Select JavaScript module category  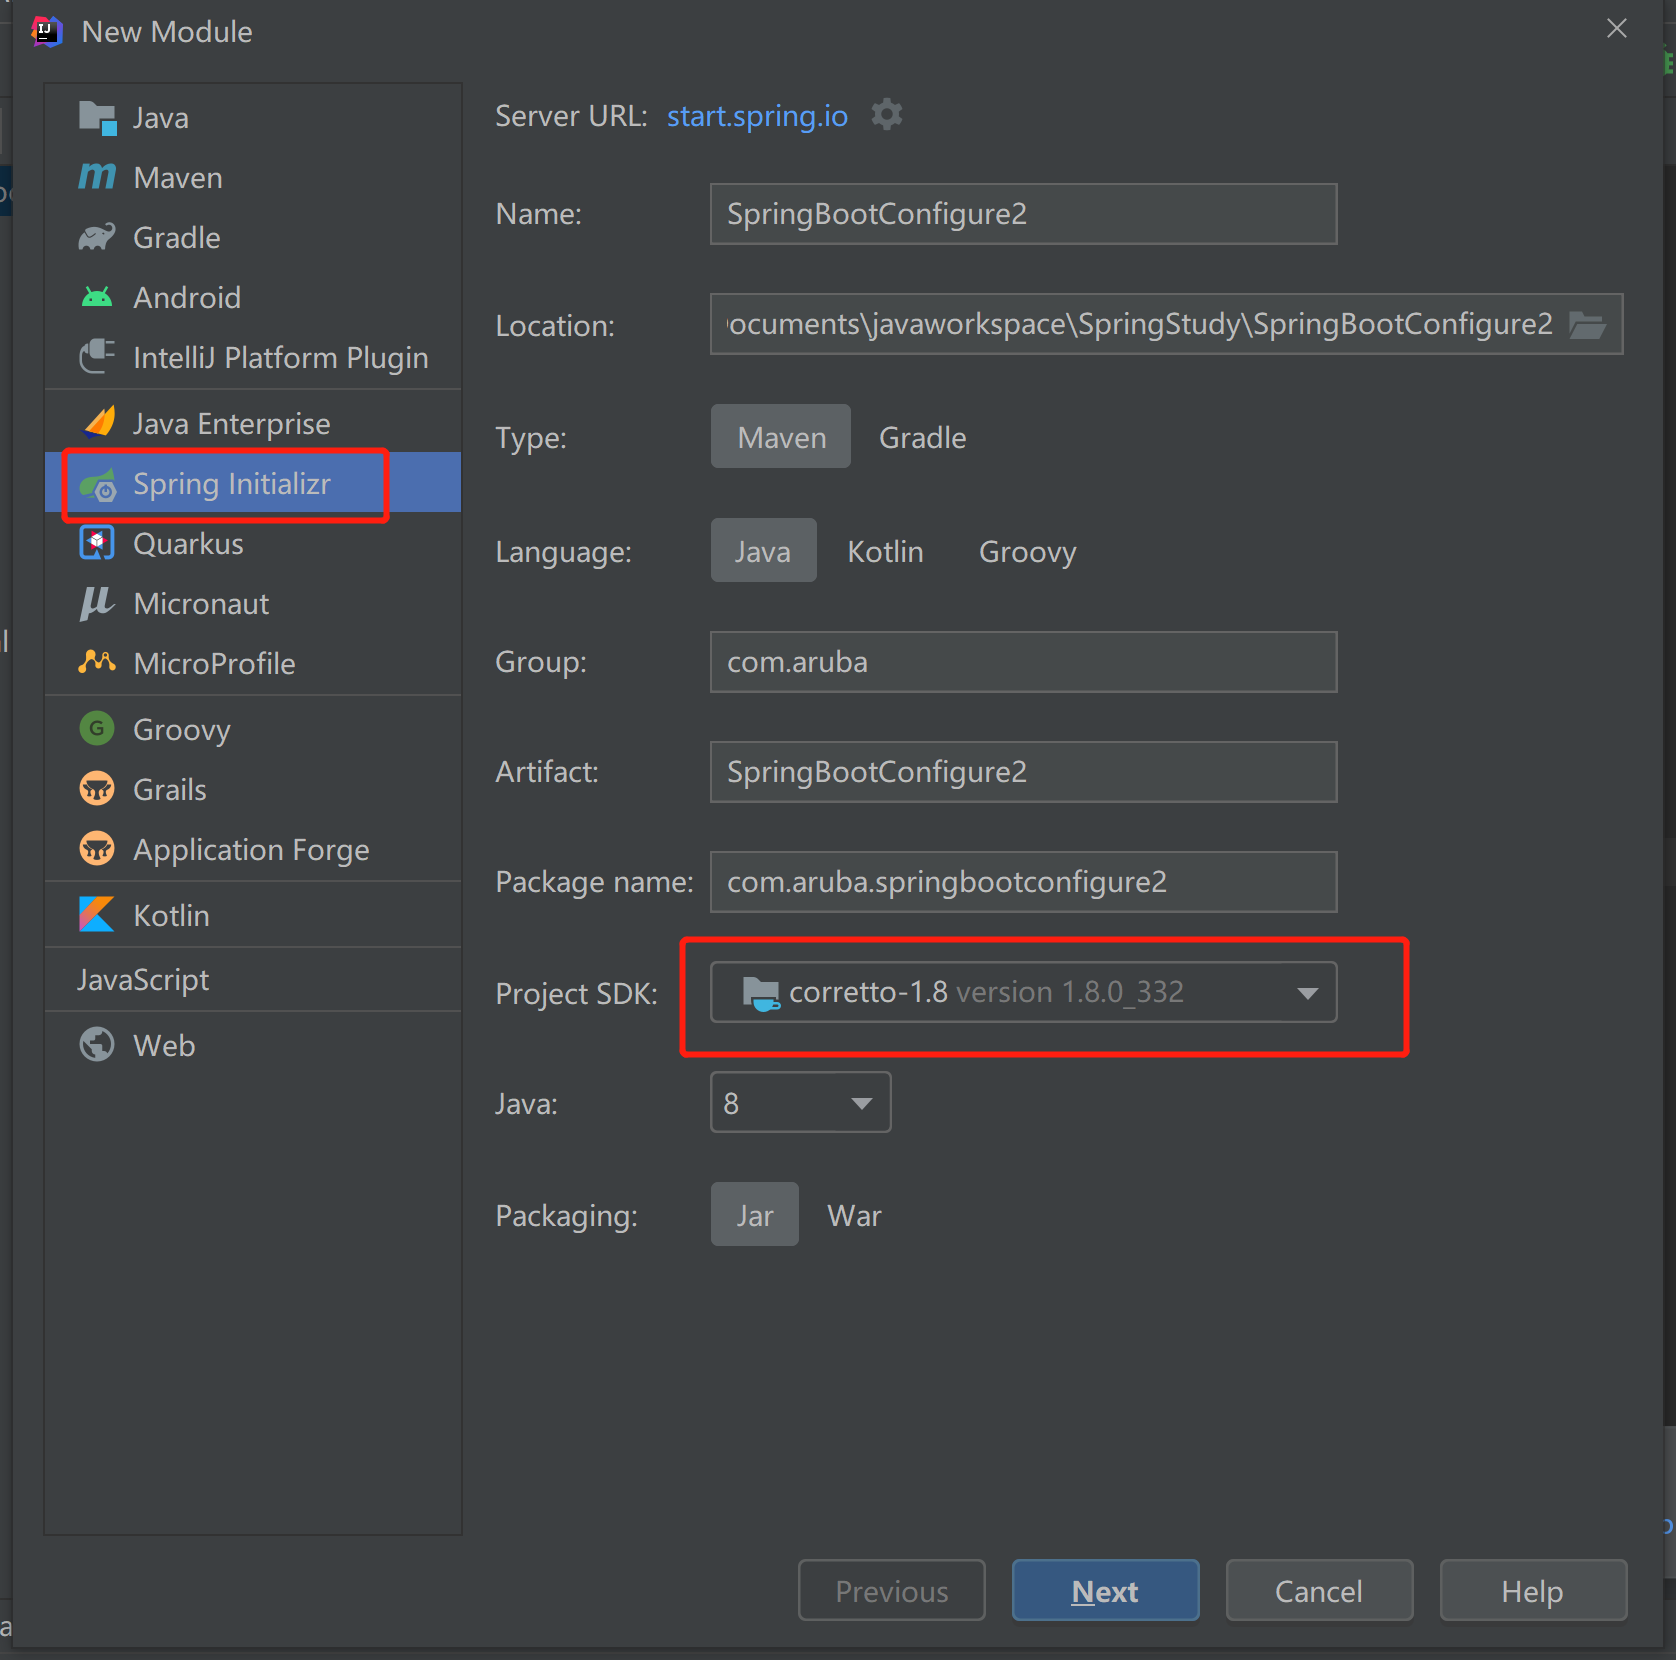[253, 979]
